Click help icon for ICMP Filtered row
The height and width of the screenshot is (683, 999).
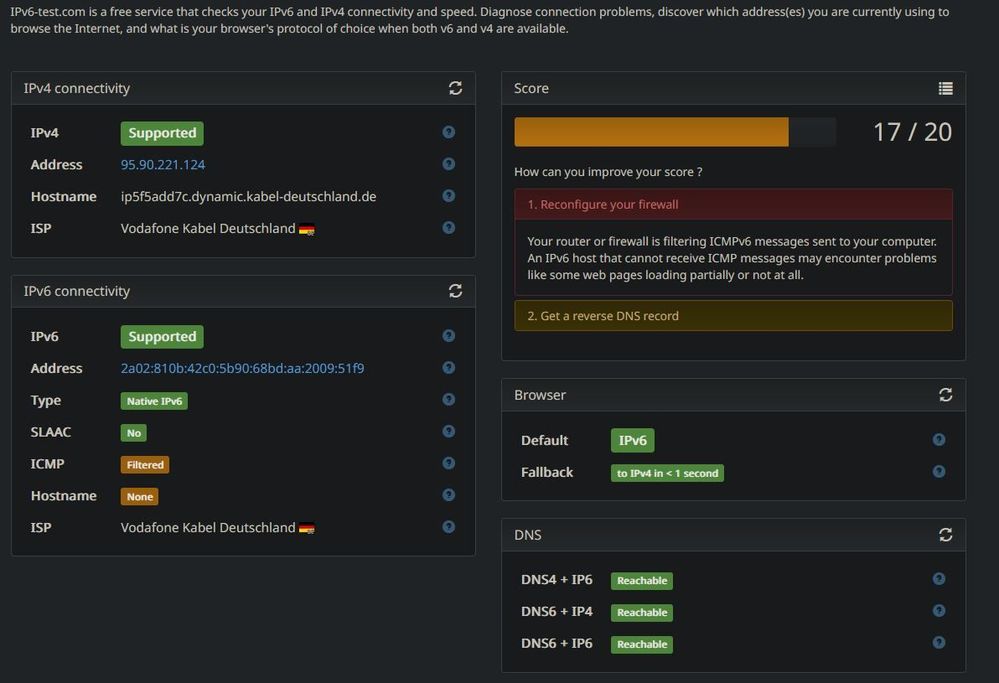click(448, 464)
